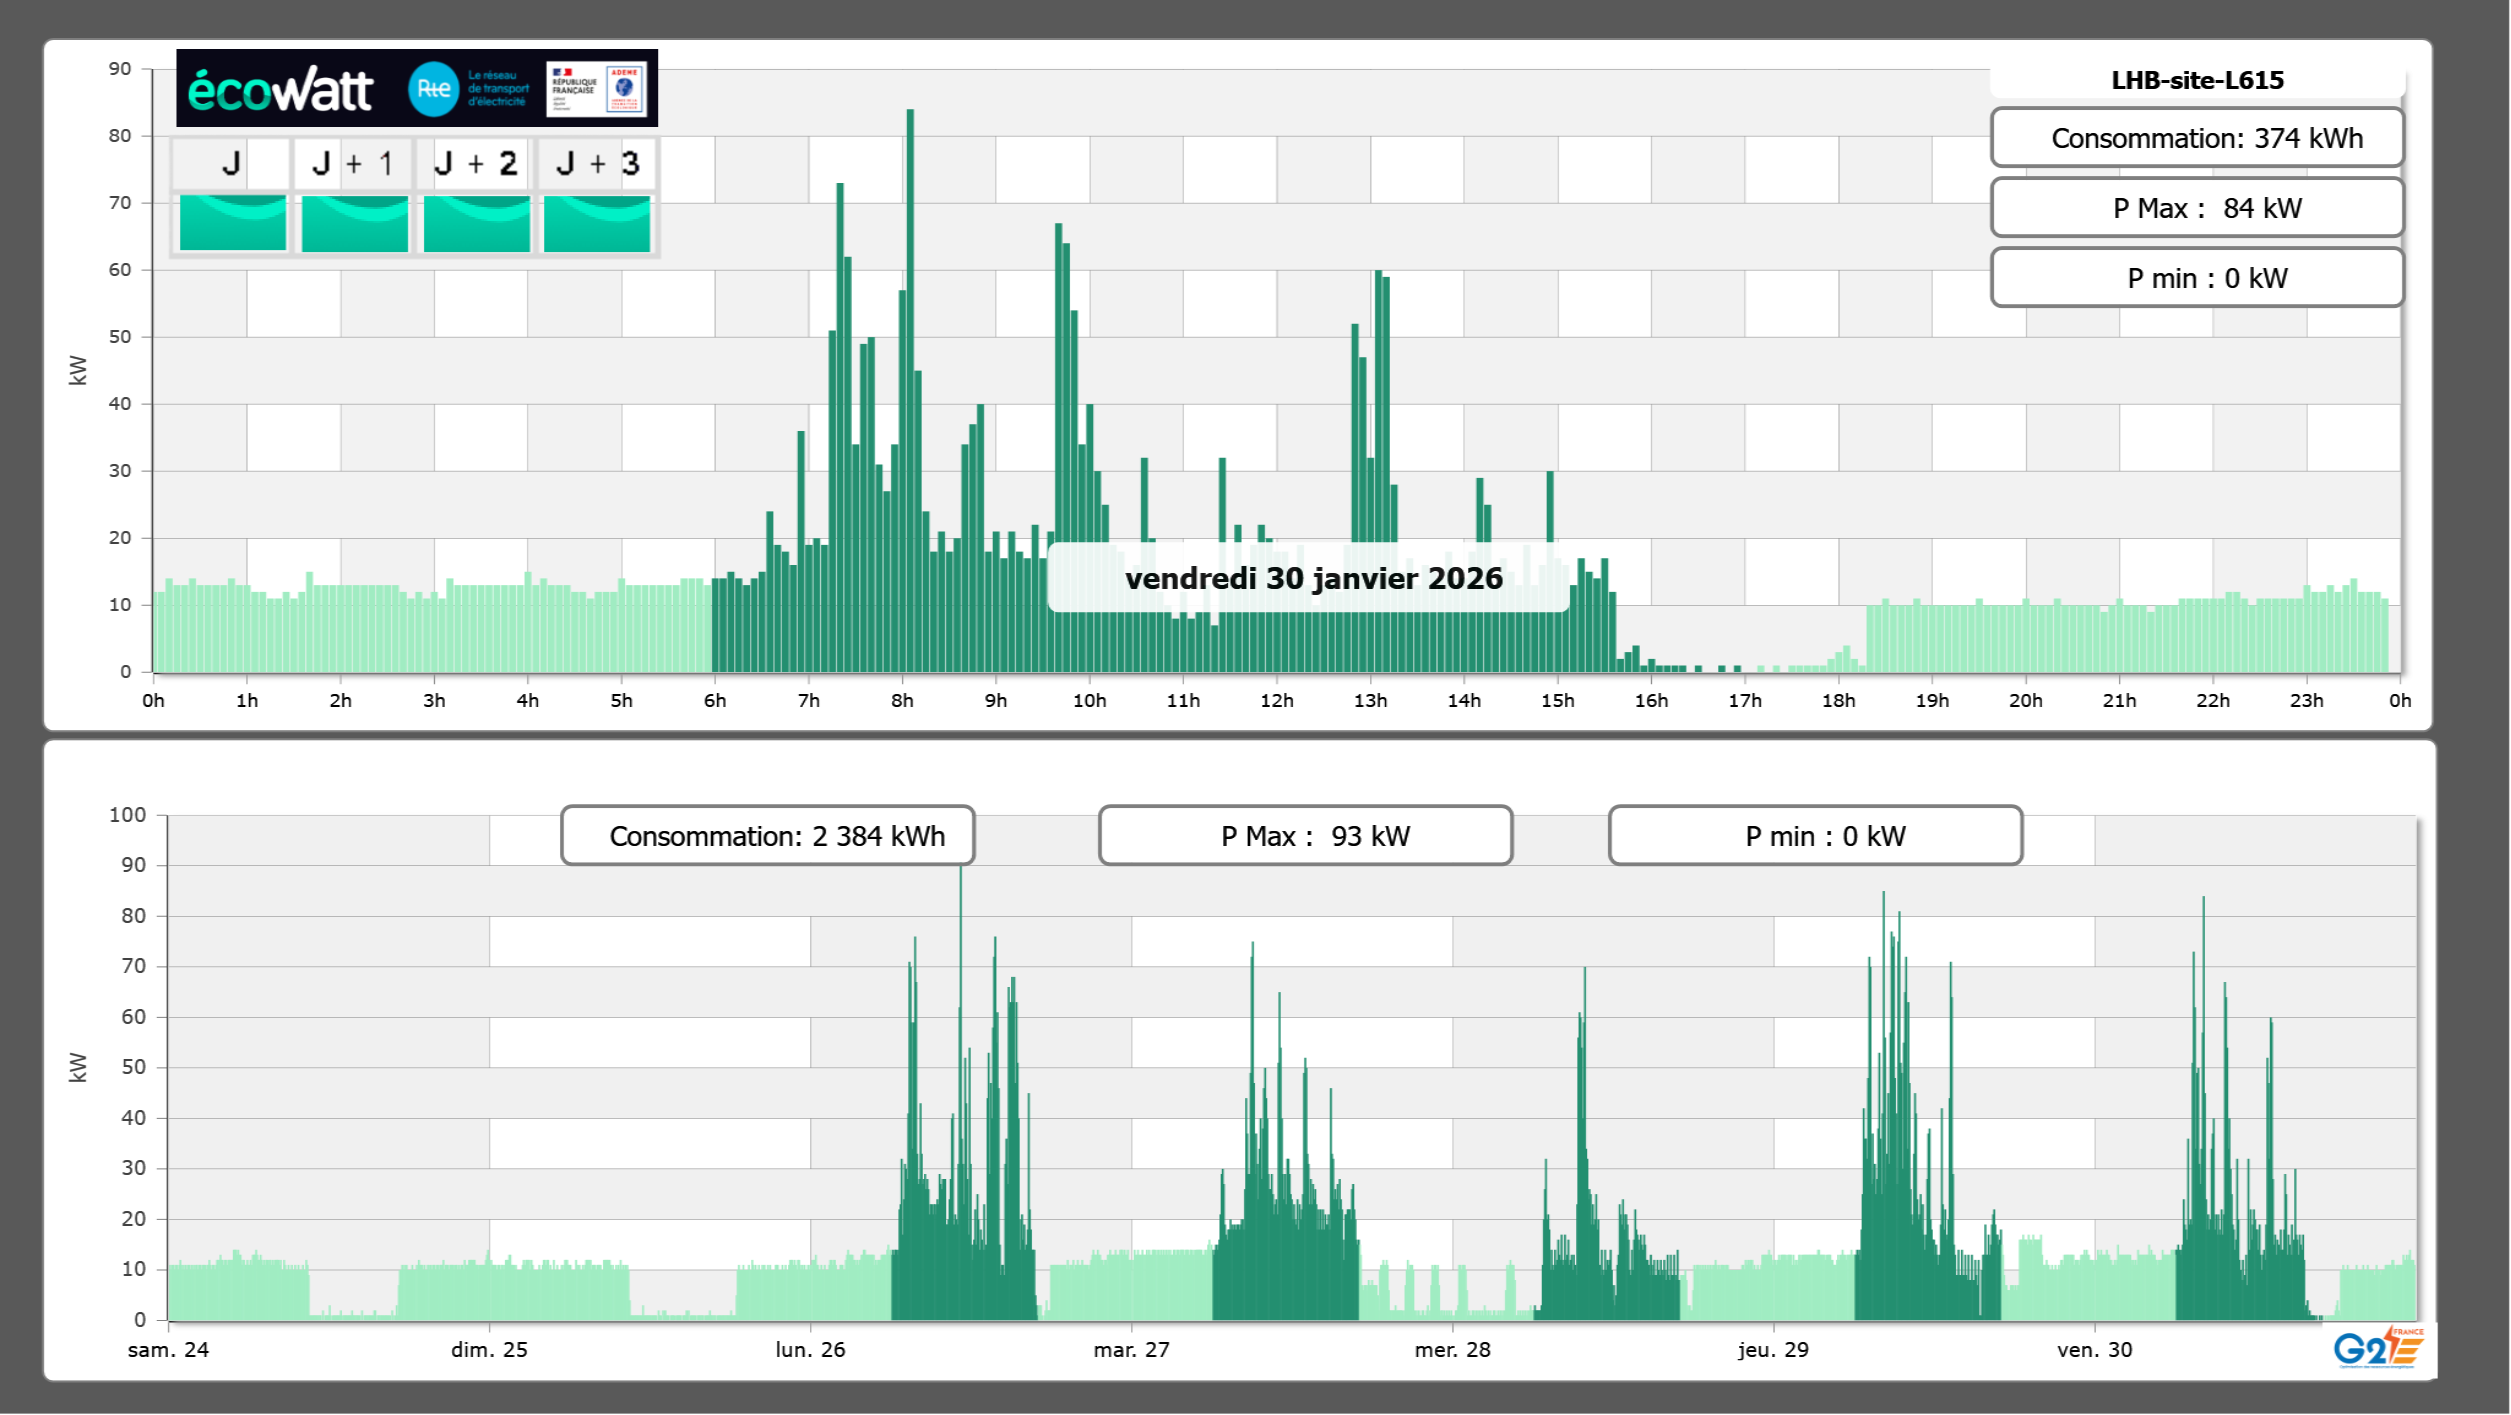
Task: Click the green signal icon under J + 1
Action: tap(354, 223)
